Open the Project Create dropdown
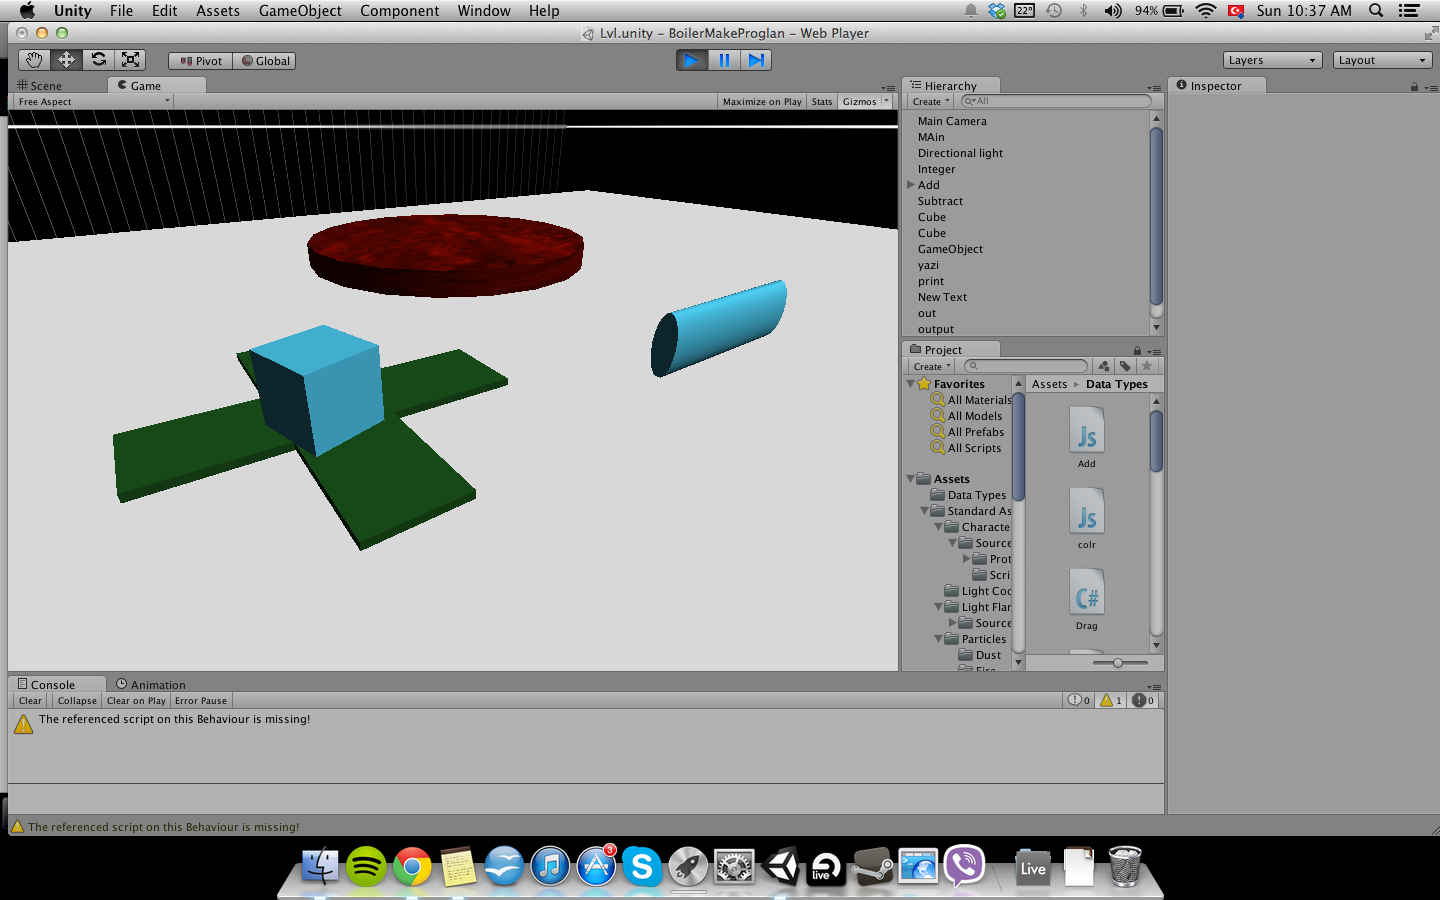Screen dimensions: 1440x900 (x=932, y=367)
